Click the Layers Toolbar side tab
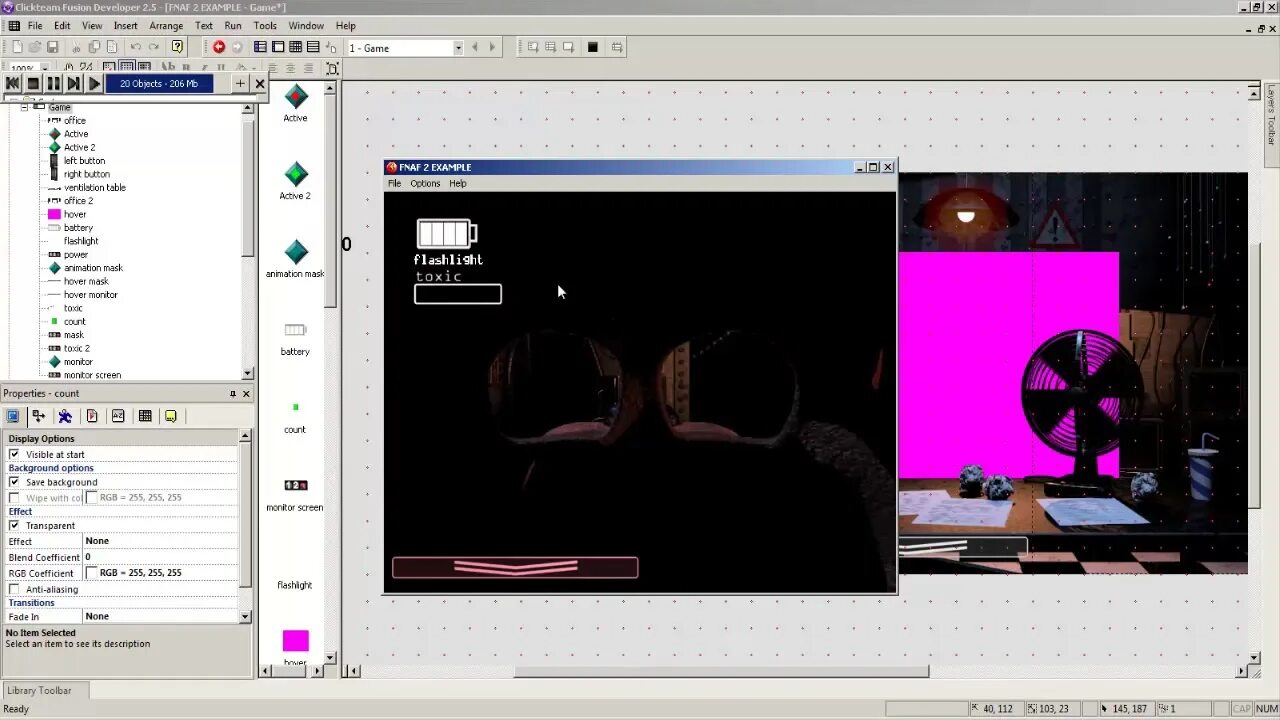The height and width of the screenshot is (720, 1280). (x=1271, y=115)
